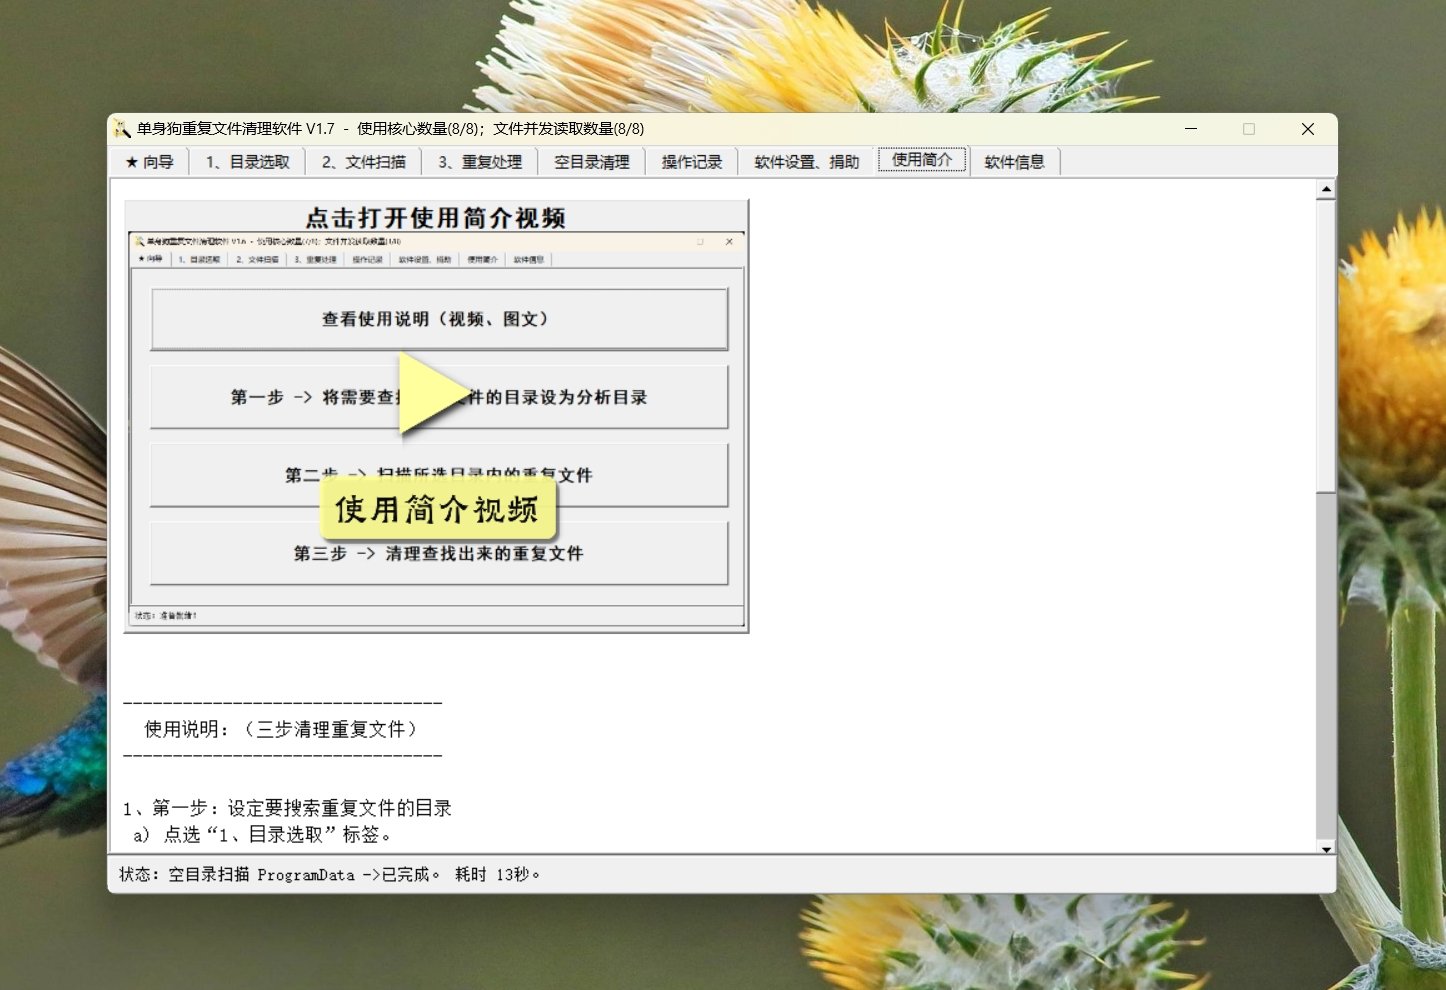Viewport: 1446px width, 990px height.
Task: Click the scrollbar up arrow
Action: 1326,189
